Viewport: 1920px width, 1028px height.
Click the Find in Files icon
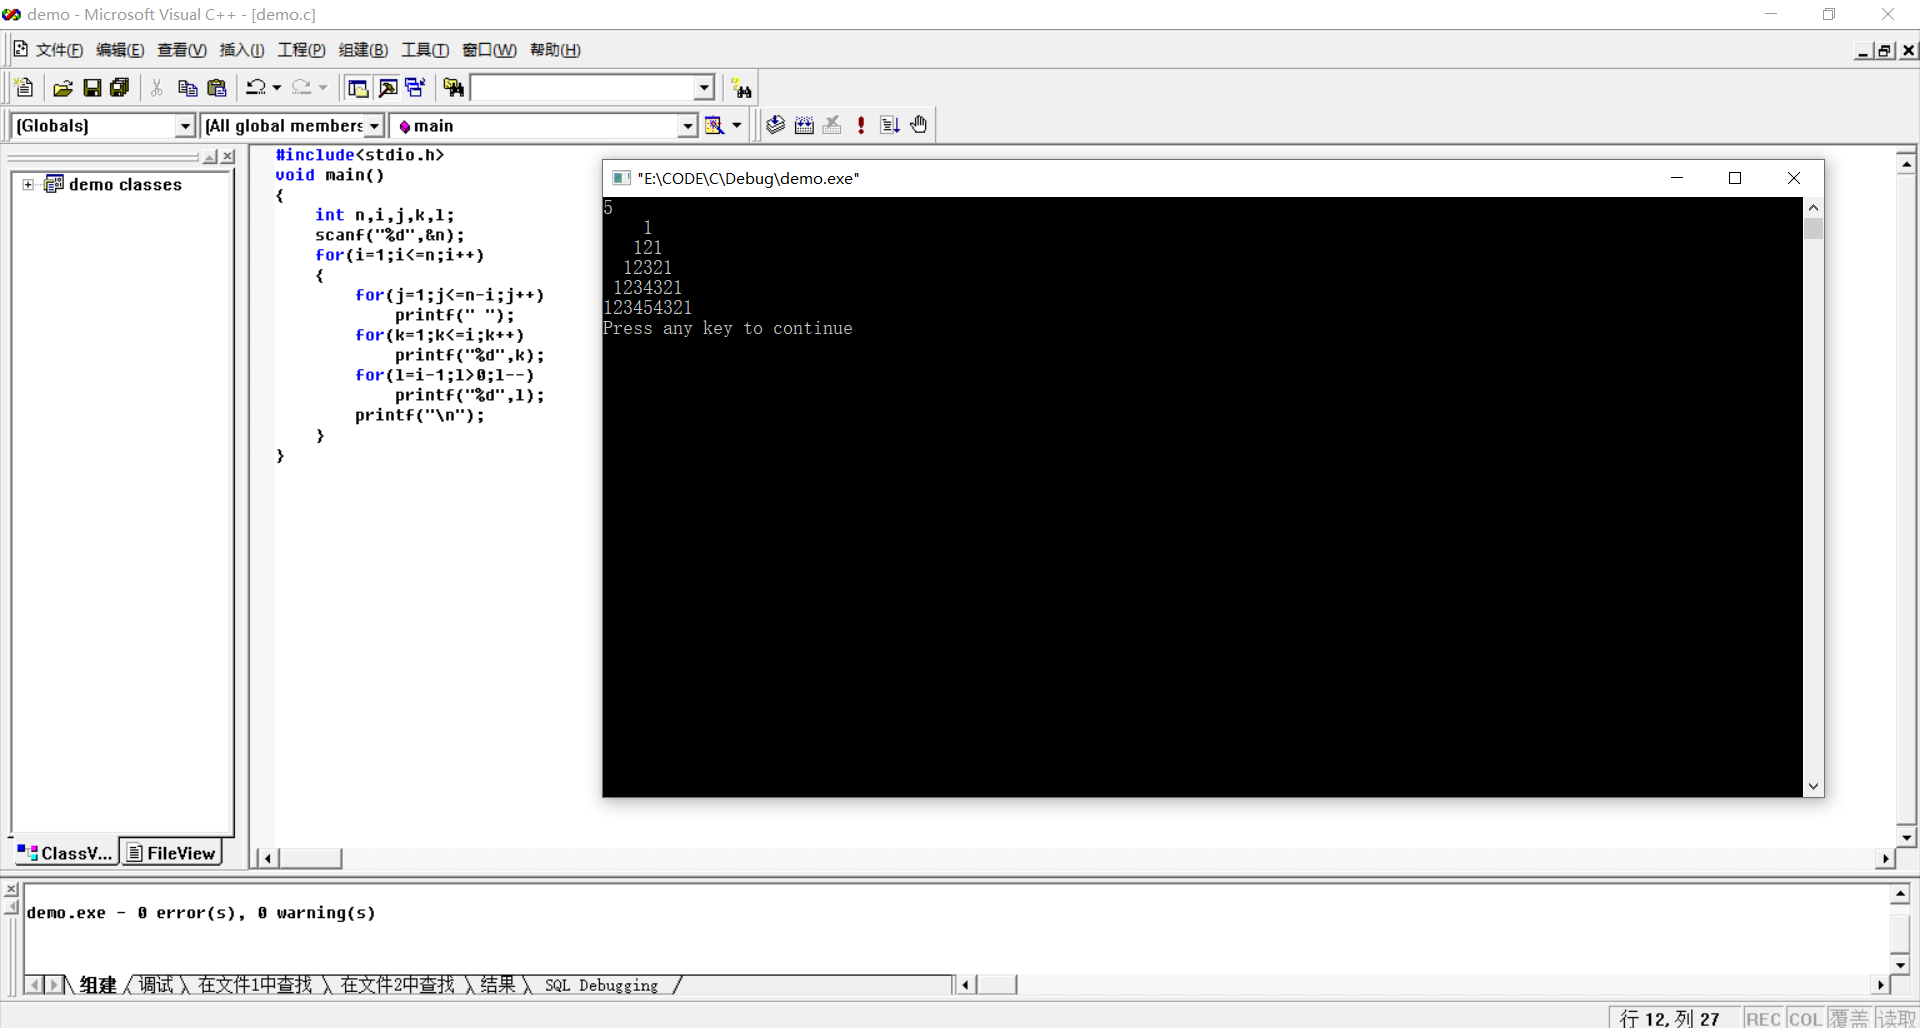(454, 88)
